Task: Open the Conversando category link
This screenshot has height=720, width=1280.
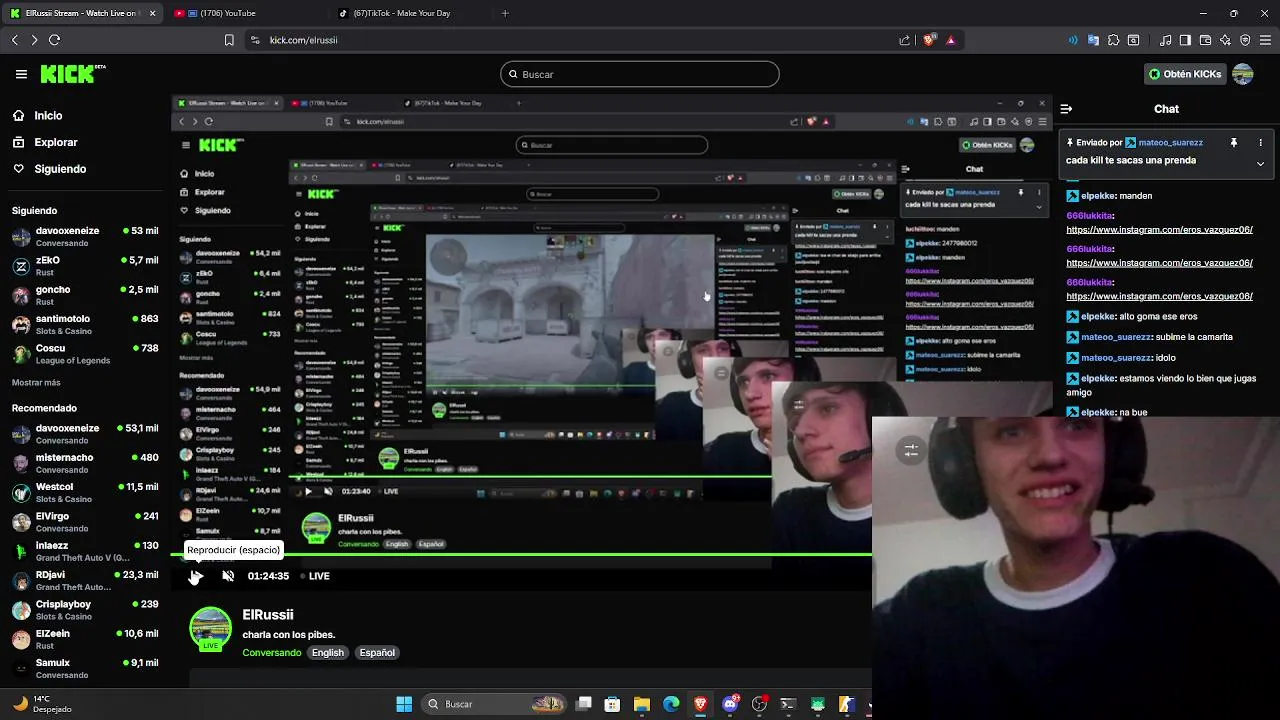Action: pos(271,653)
